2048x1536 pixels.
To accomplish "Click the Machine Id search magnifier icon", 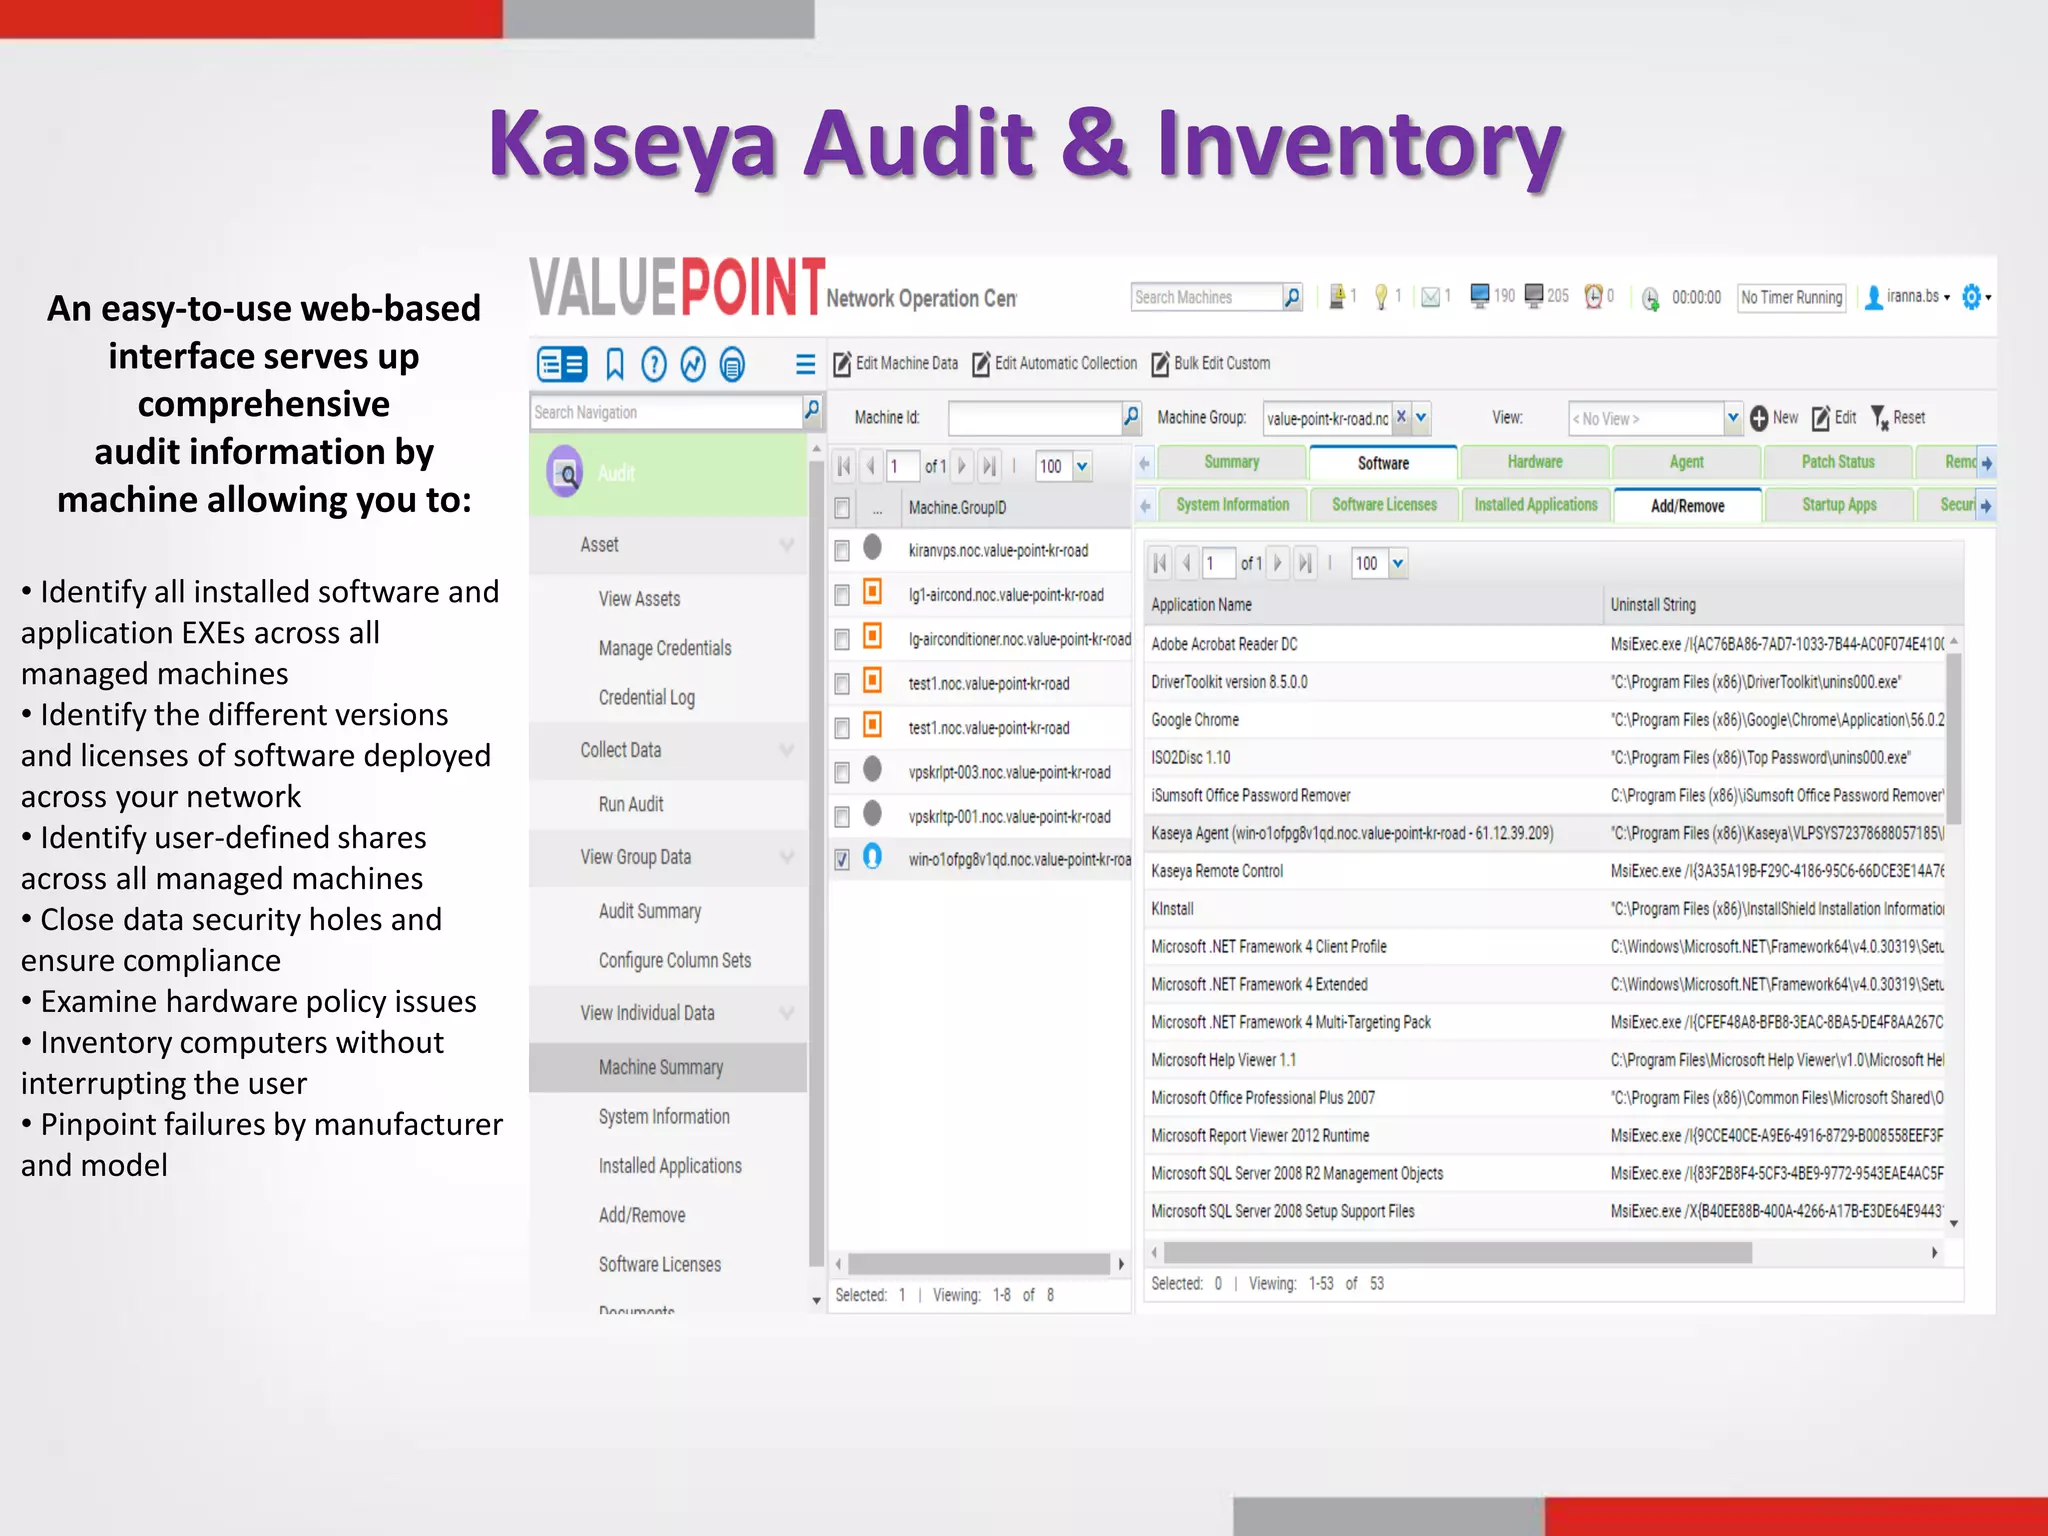I will pyautogui.click(x=1131, y=417).
